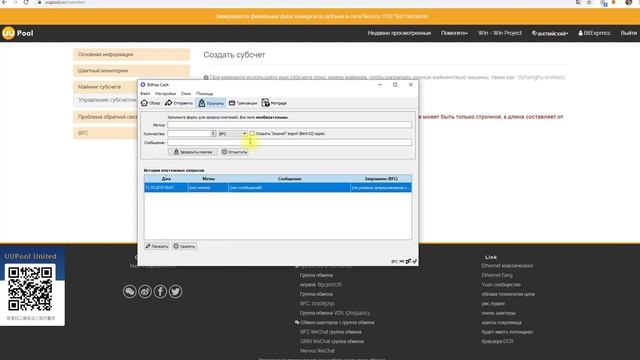Clear the form with the Очистить button
640x360 pixels.
pyautogui.click(x=234, y=152)
